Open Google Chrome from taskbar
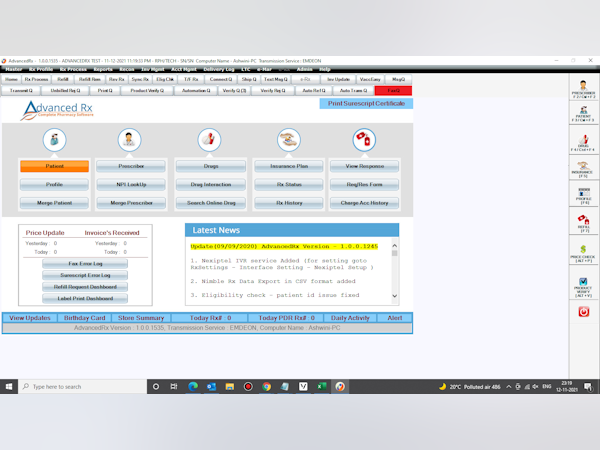 click(266, 386)
